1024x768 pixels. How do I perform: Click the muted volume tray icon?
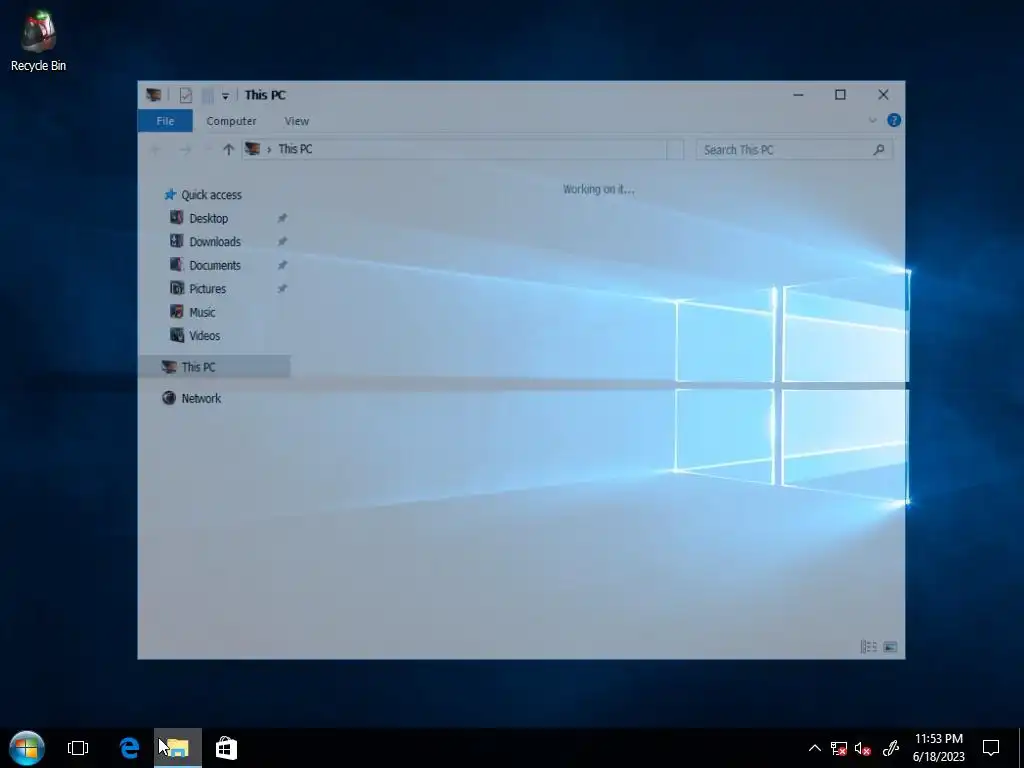point(863,748)
